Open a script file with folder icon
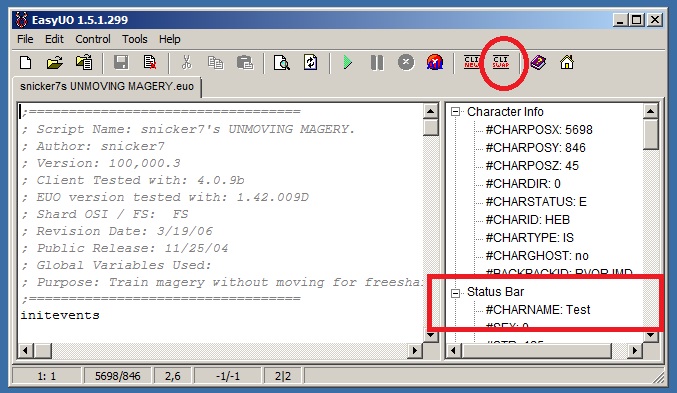Viewport: 677px width, 393px height. click(54, 63)
